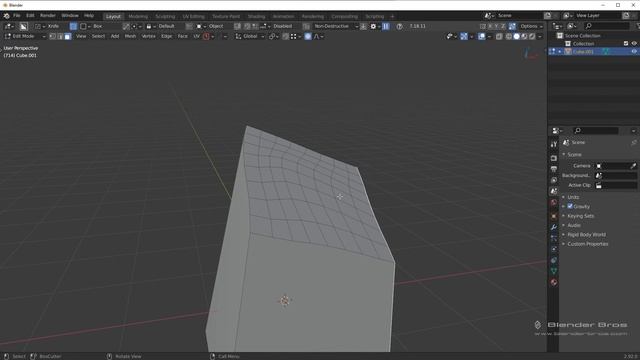Viewport: 640px width, 360px height.
Task: Switch to material preview shading
Action: click(524, 36)
